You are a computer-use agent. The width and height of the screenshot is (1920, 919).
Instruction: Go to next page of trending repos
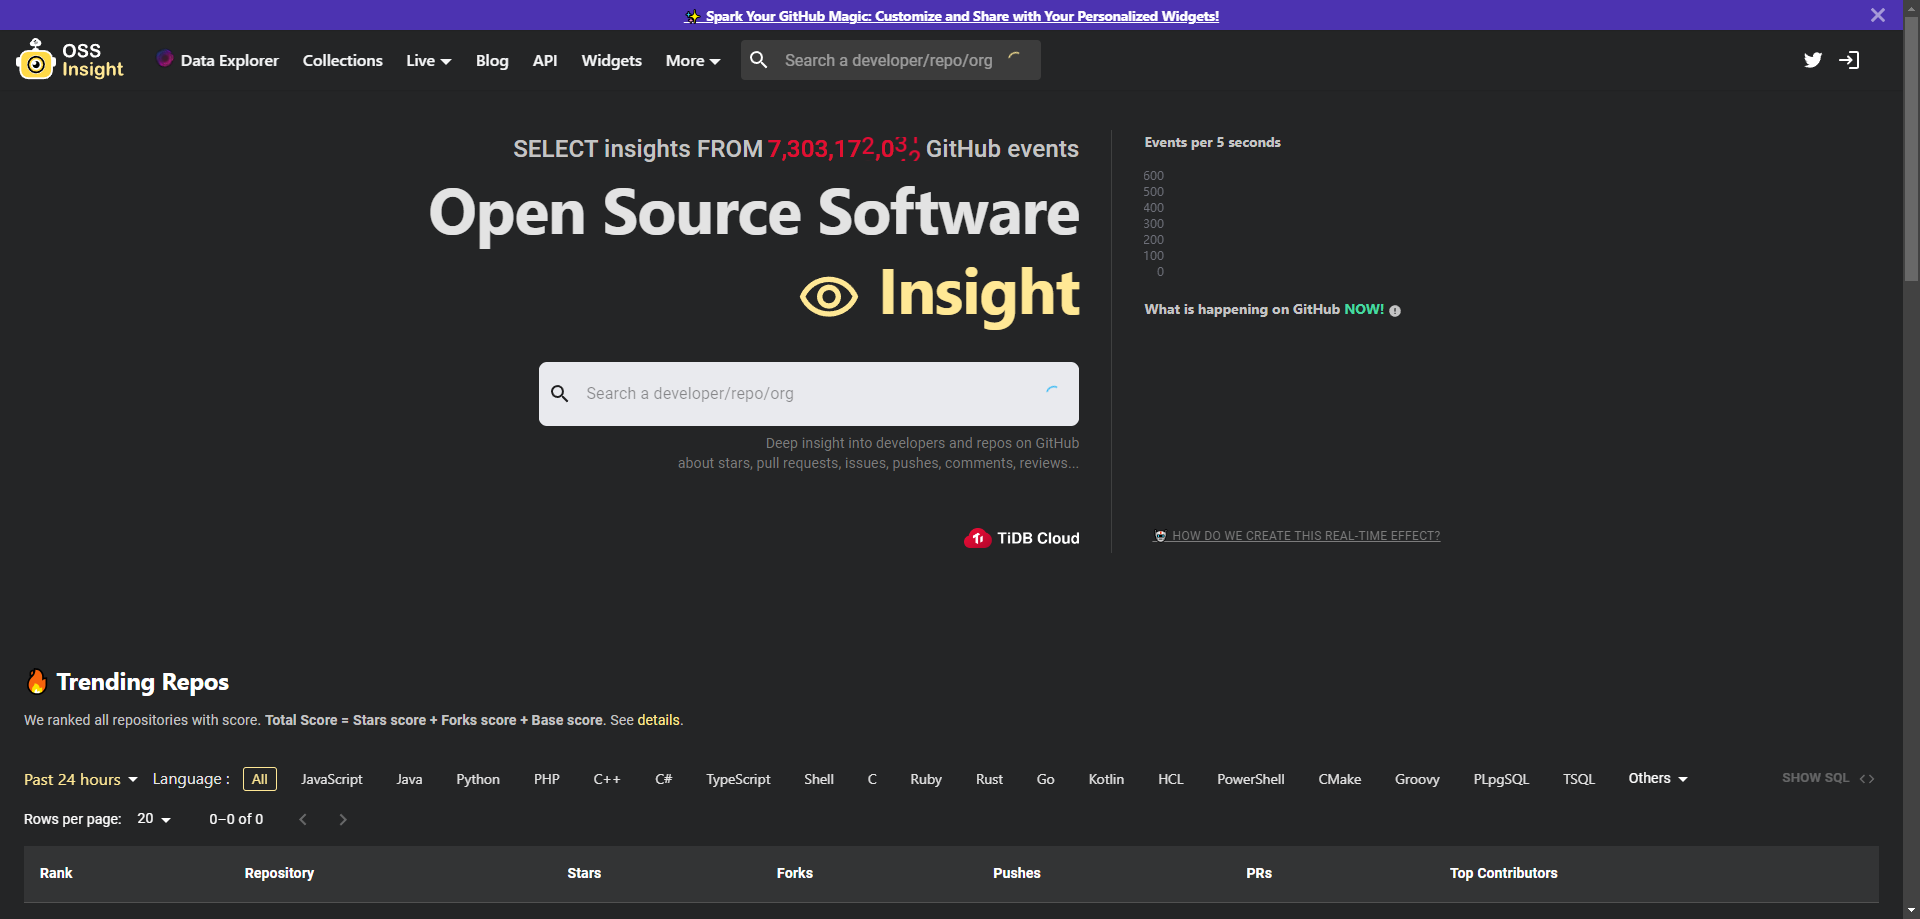[x=343, y=819]
